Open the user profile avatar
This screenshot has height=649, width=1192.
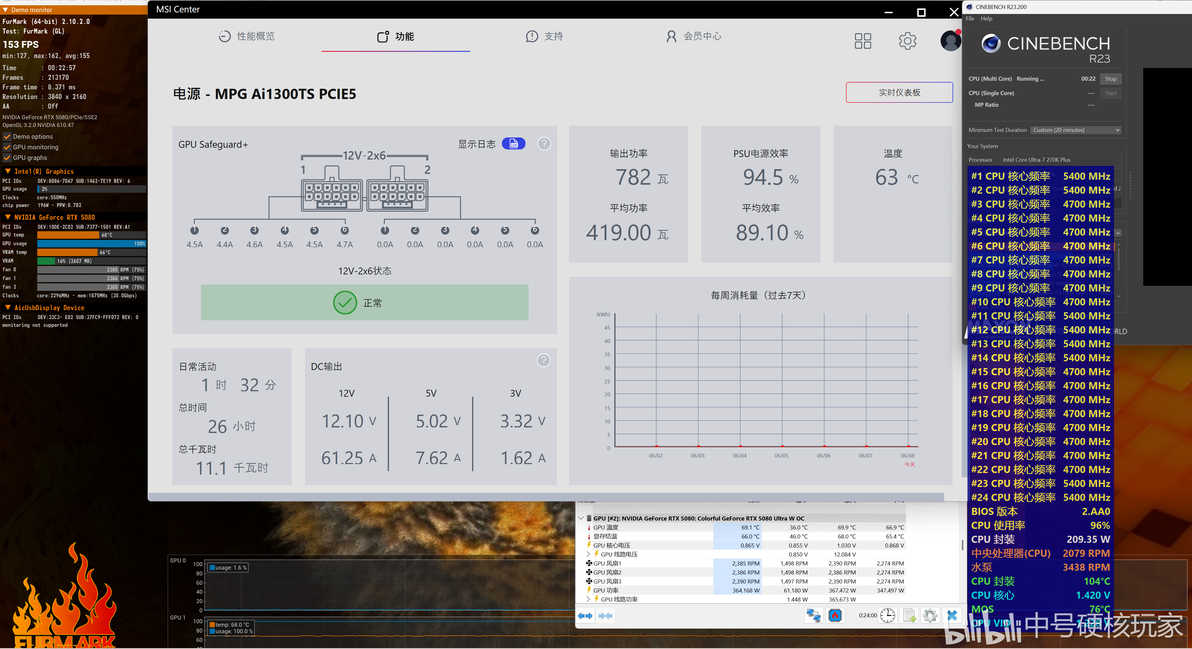[x=950, y=40]
